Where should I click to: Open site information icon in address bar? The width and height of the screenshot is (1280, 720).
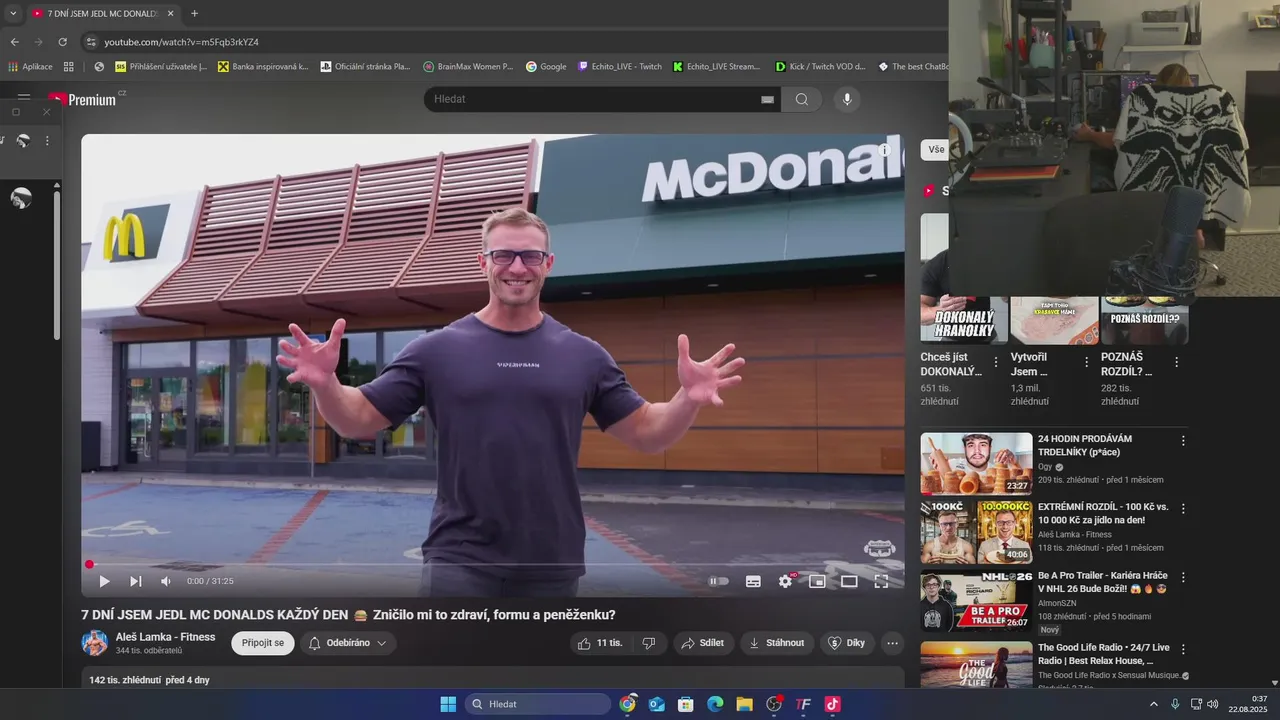click(x=91, y=42)
